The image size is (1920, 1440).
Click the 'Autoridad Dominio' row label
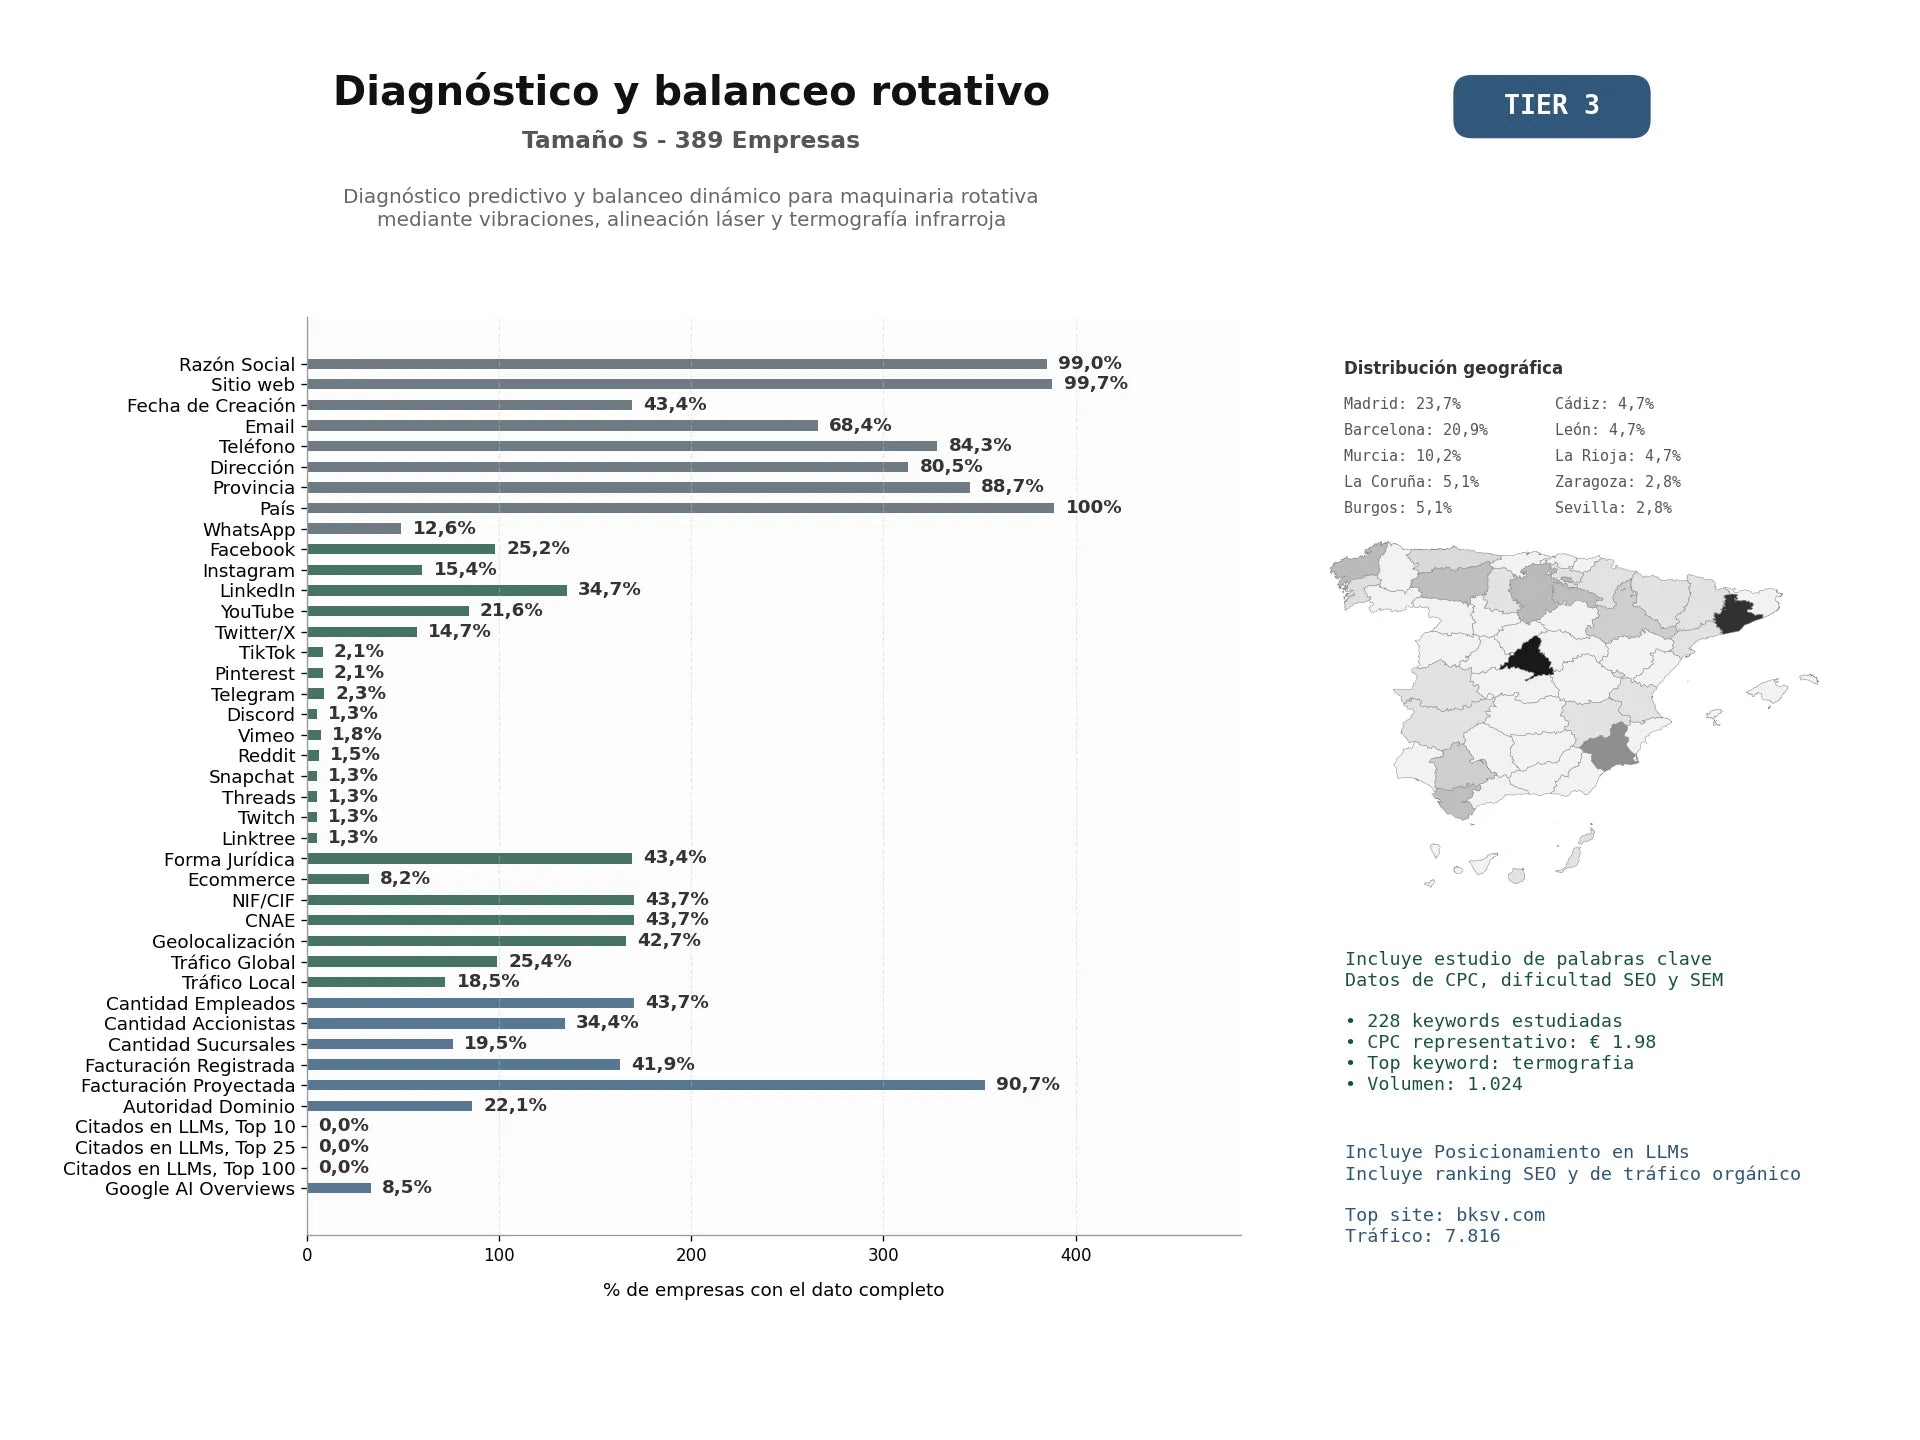(209, 1107)
